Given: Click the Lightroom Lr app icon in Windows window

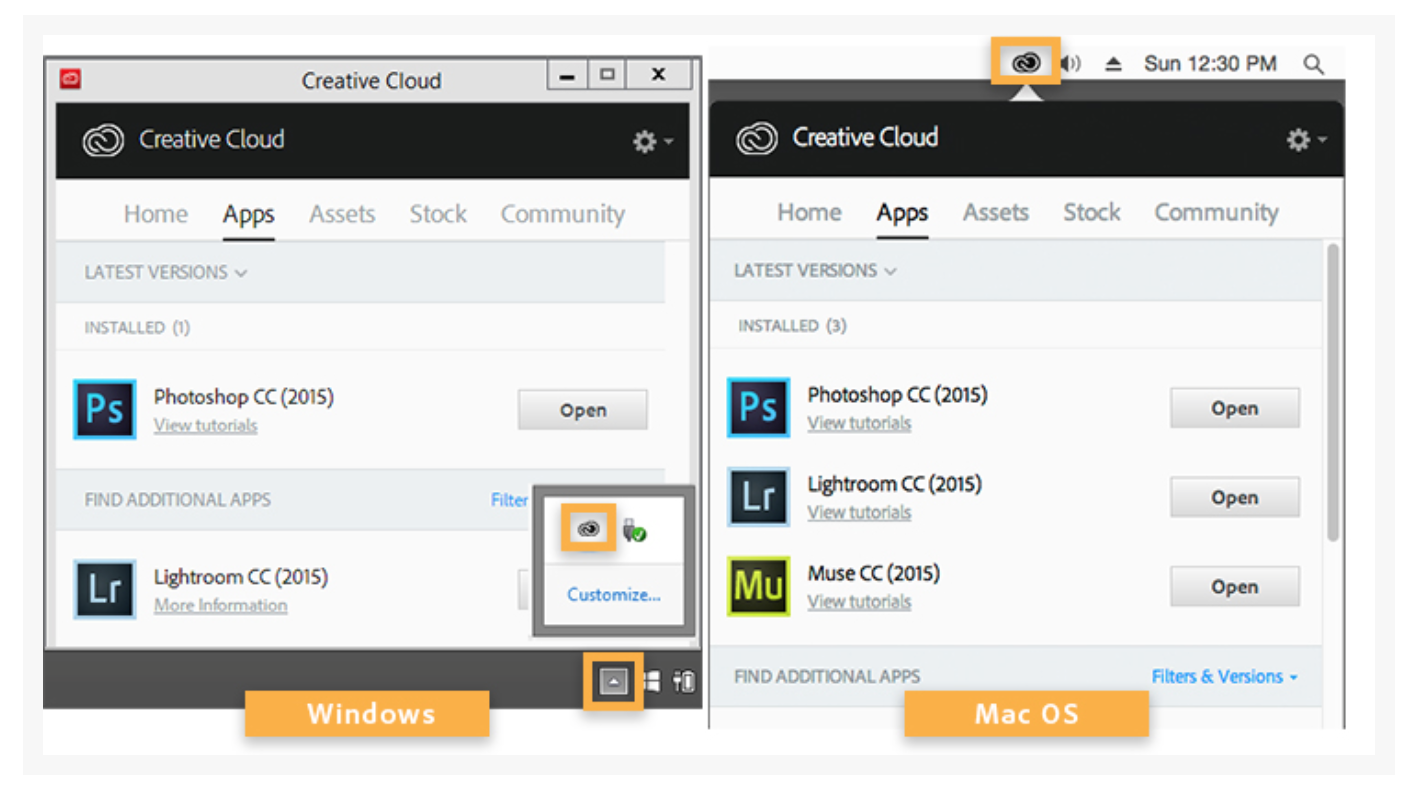Looking at the screenshot, I should coord(104,590).
